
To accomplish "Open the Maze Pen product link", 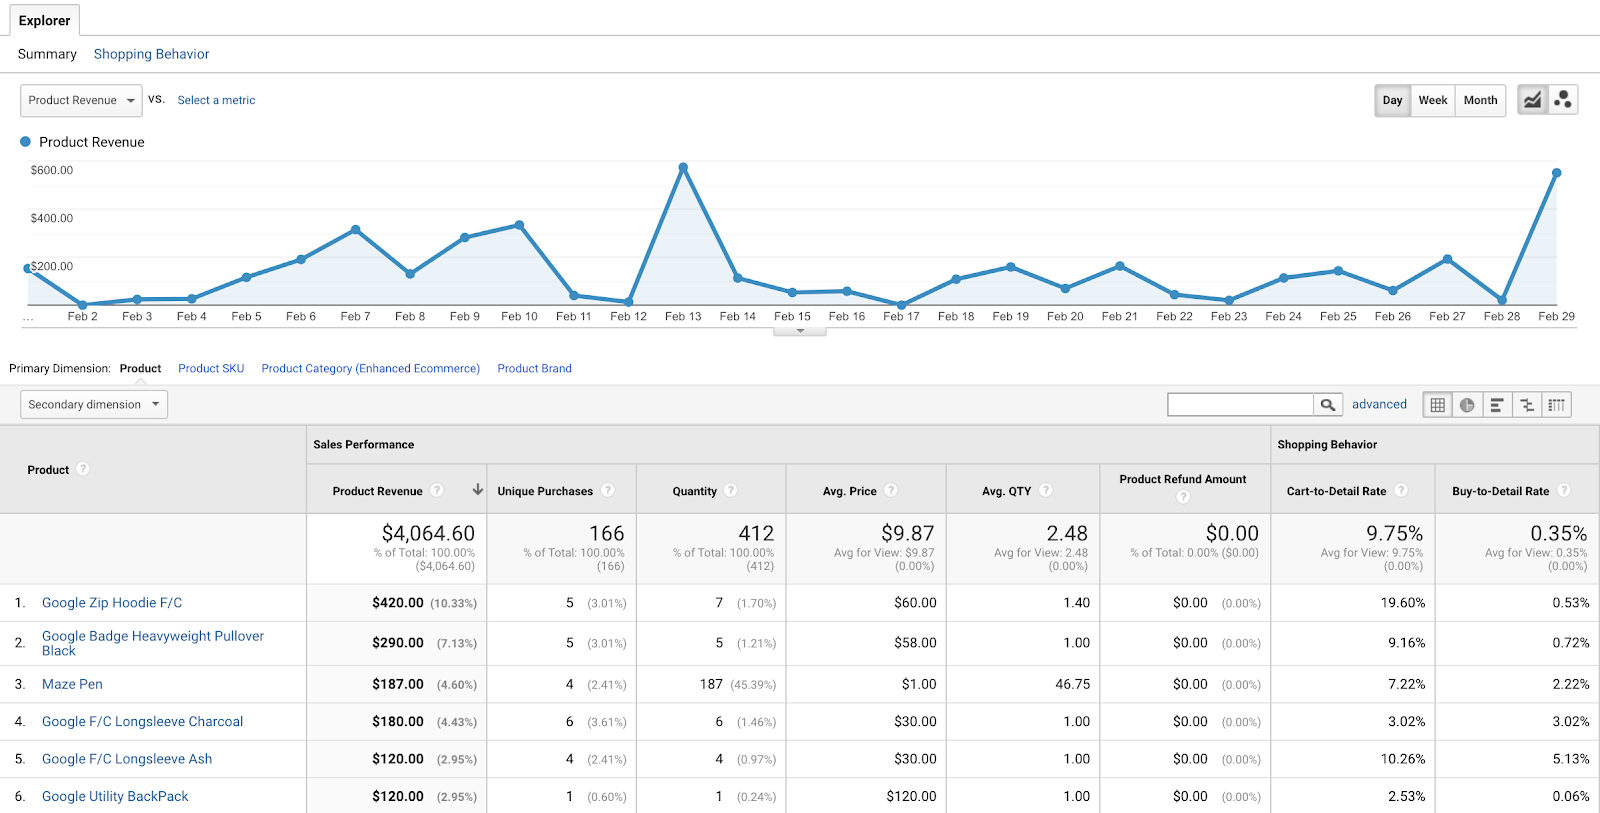I will 72,684.
